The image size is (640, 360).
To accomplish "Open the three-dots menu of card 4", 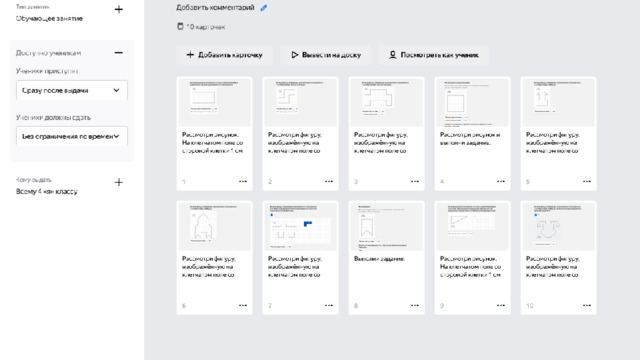I will point(501,181).
